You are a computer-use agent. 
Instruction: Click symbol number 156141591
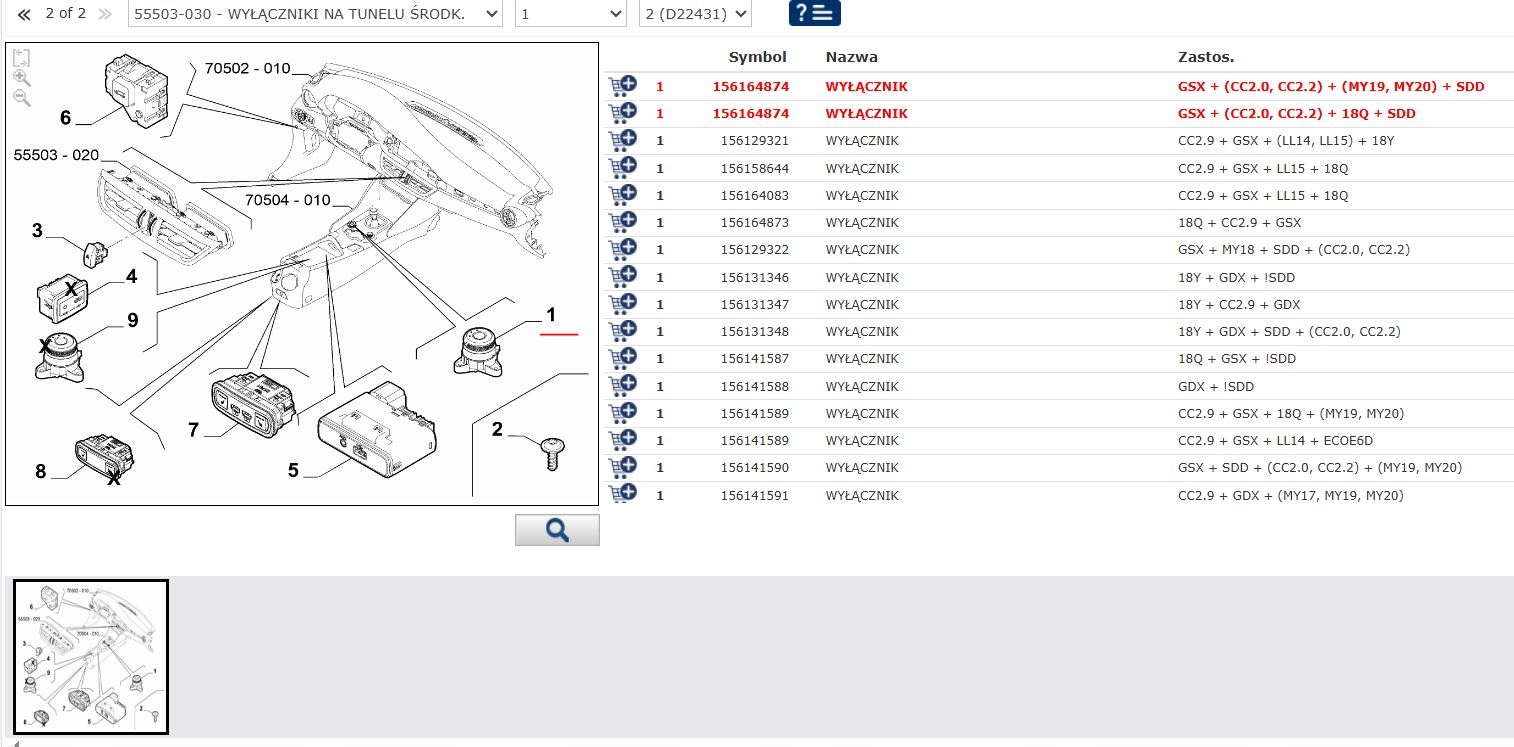pyautogui.click(x=754, y=495)
